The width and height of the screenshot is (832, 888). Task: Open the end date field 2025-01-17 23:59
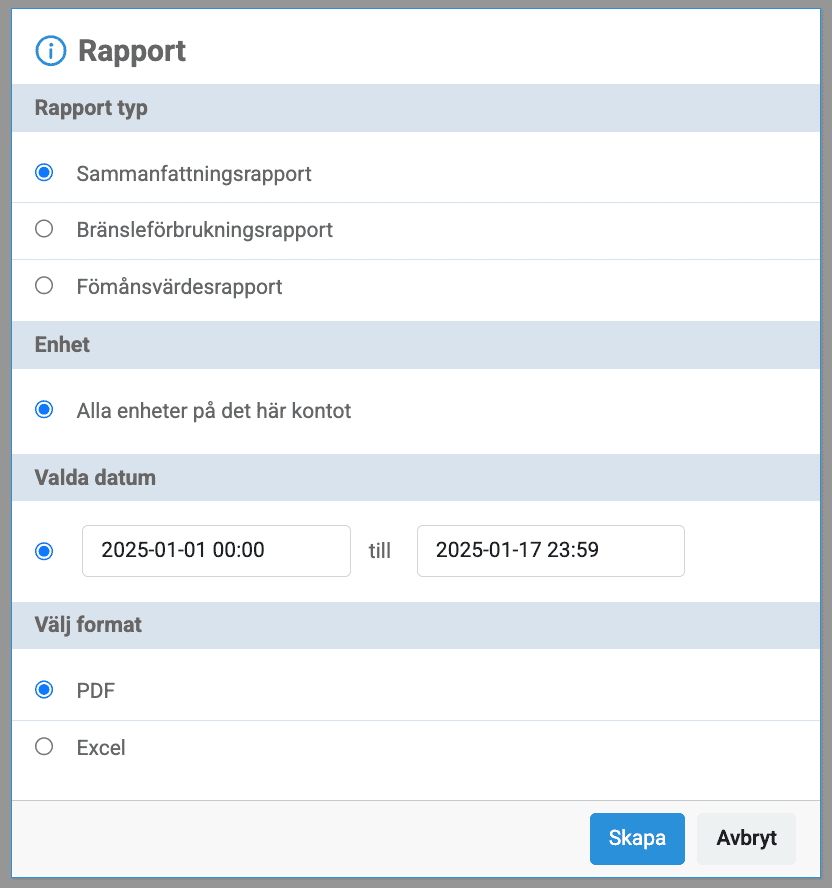[x=550, y=550]
